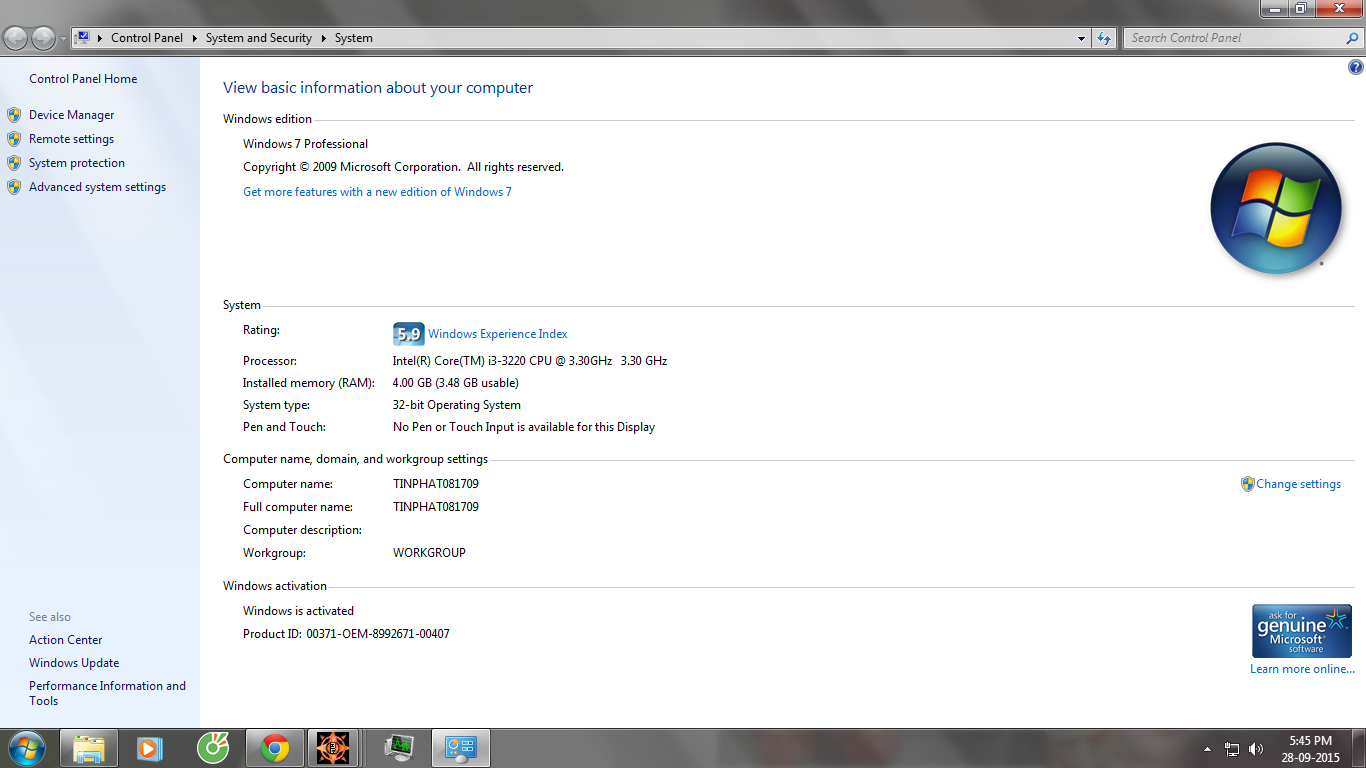This screenshot has width=1366, height=768.
Task: Go to Control Panel breadcrumb
Action: pos(147,38)
